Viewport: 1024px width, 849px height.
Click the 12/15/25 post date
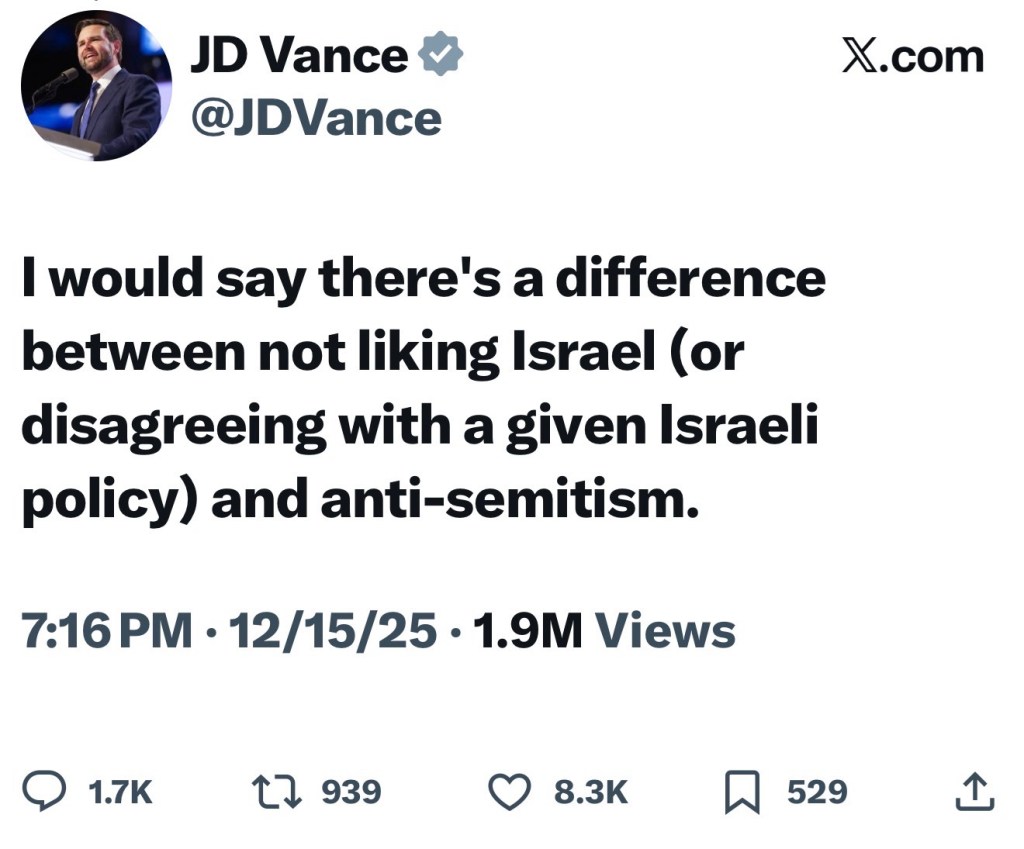(333, 631)
